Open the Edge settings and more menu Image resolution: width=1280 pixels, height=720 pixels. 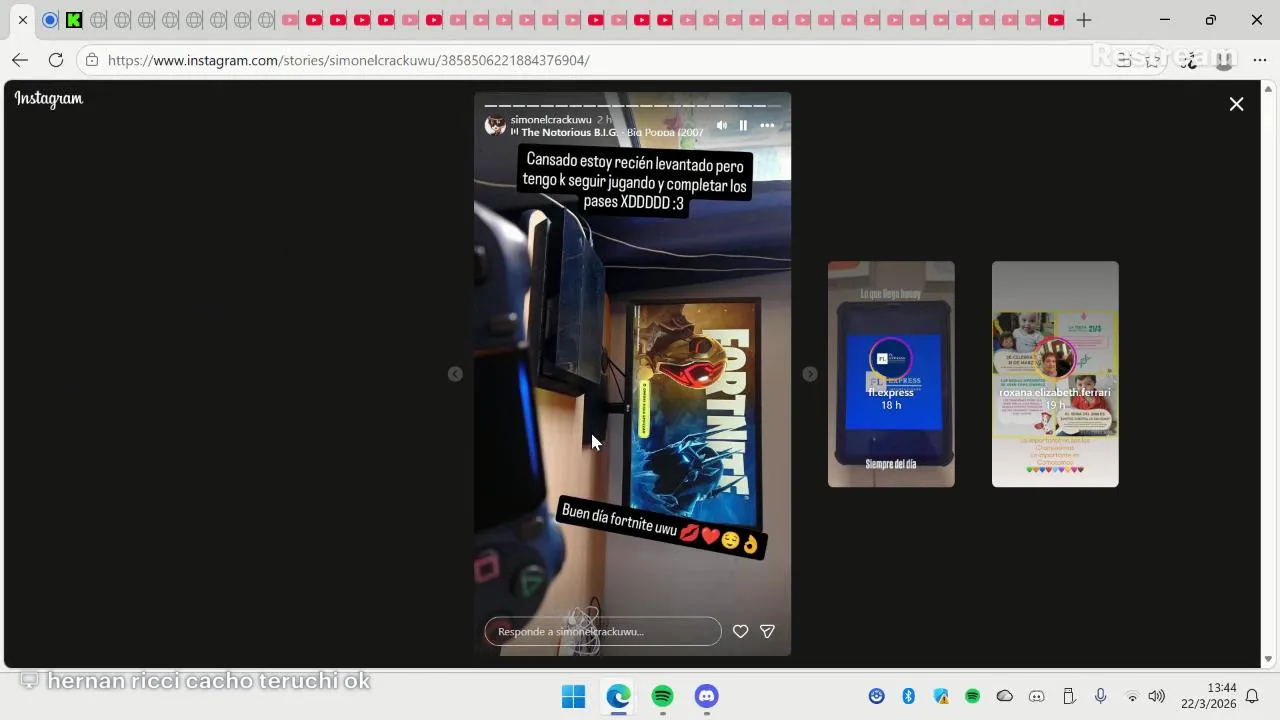(x=1259, y=60)
